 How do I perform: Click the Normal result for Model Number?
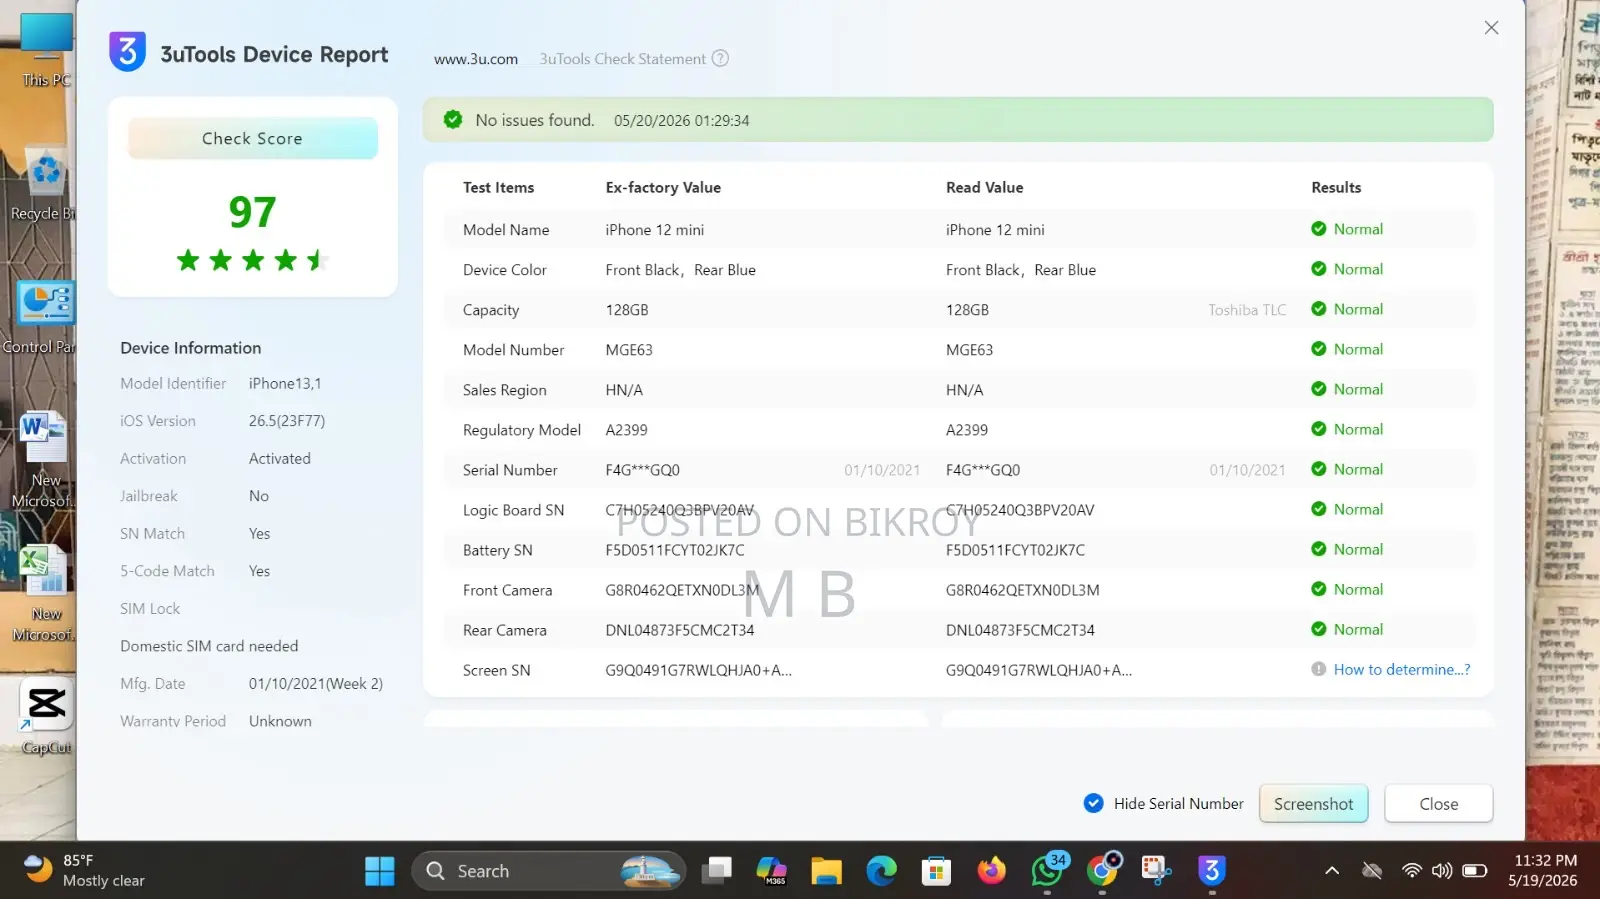point(1347,349)
